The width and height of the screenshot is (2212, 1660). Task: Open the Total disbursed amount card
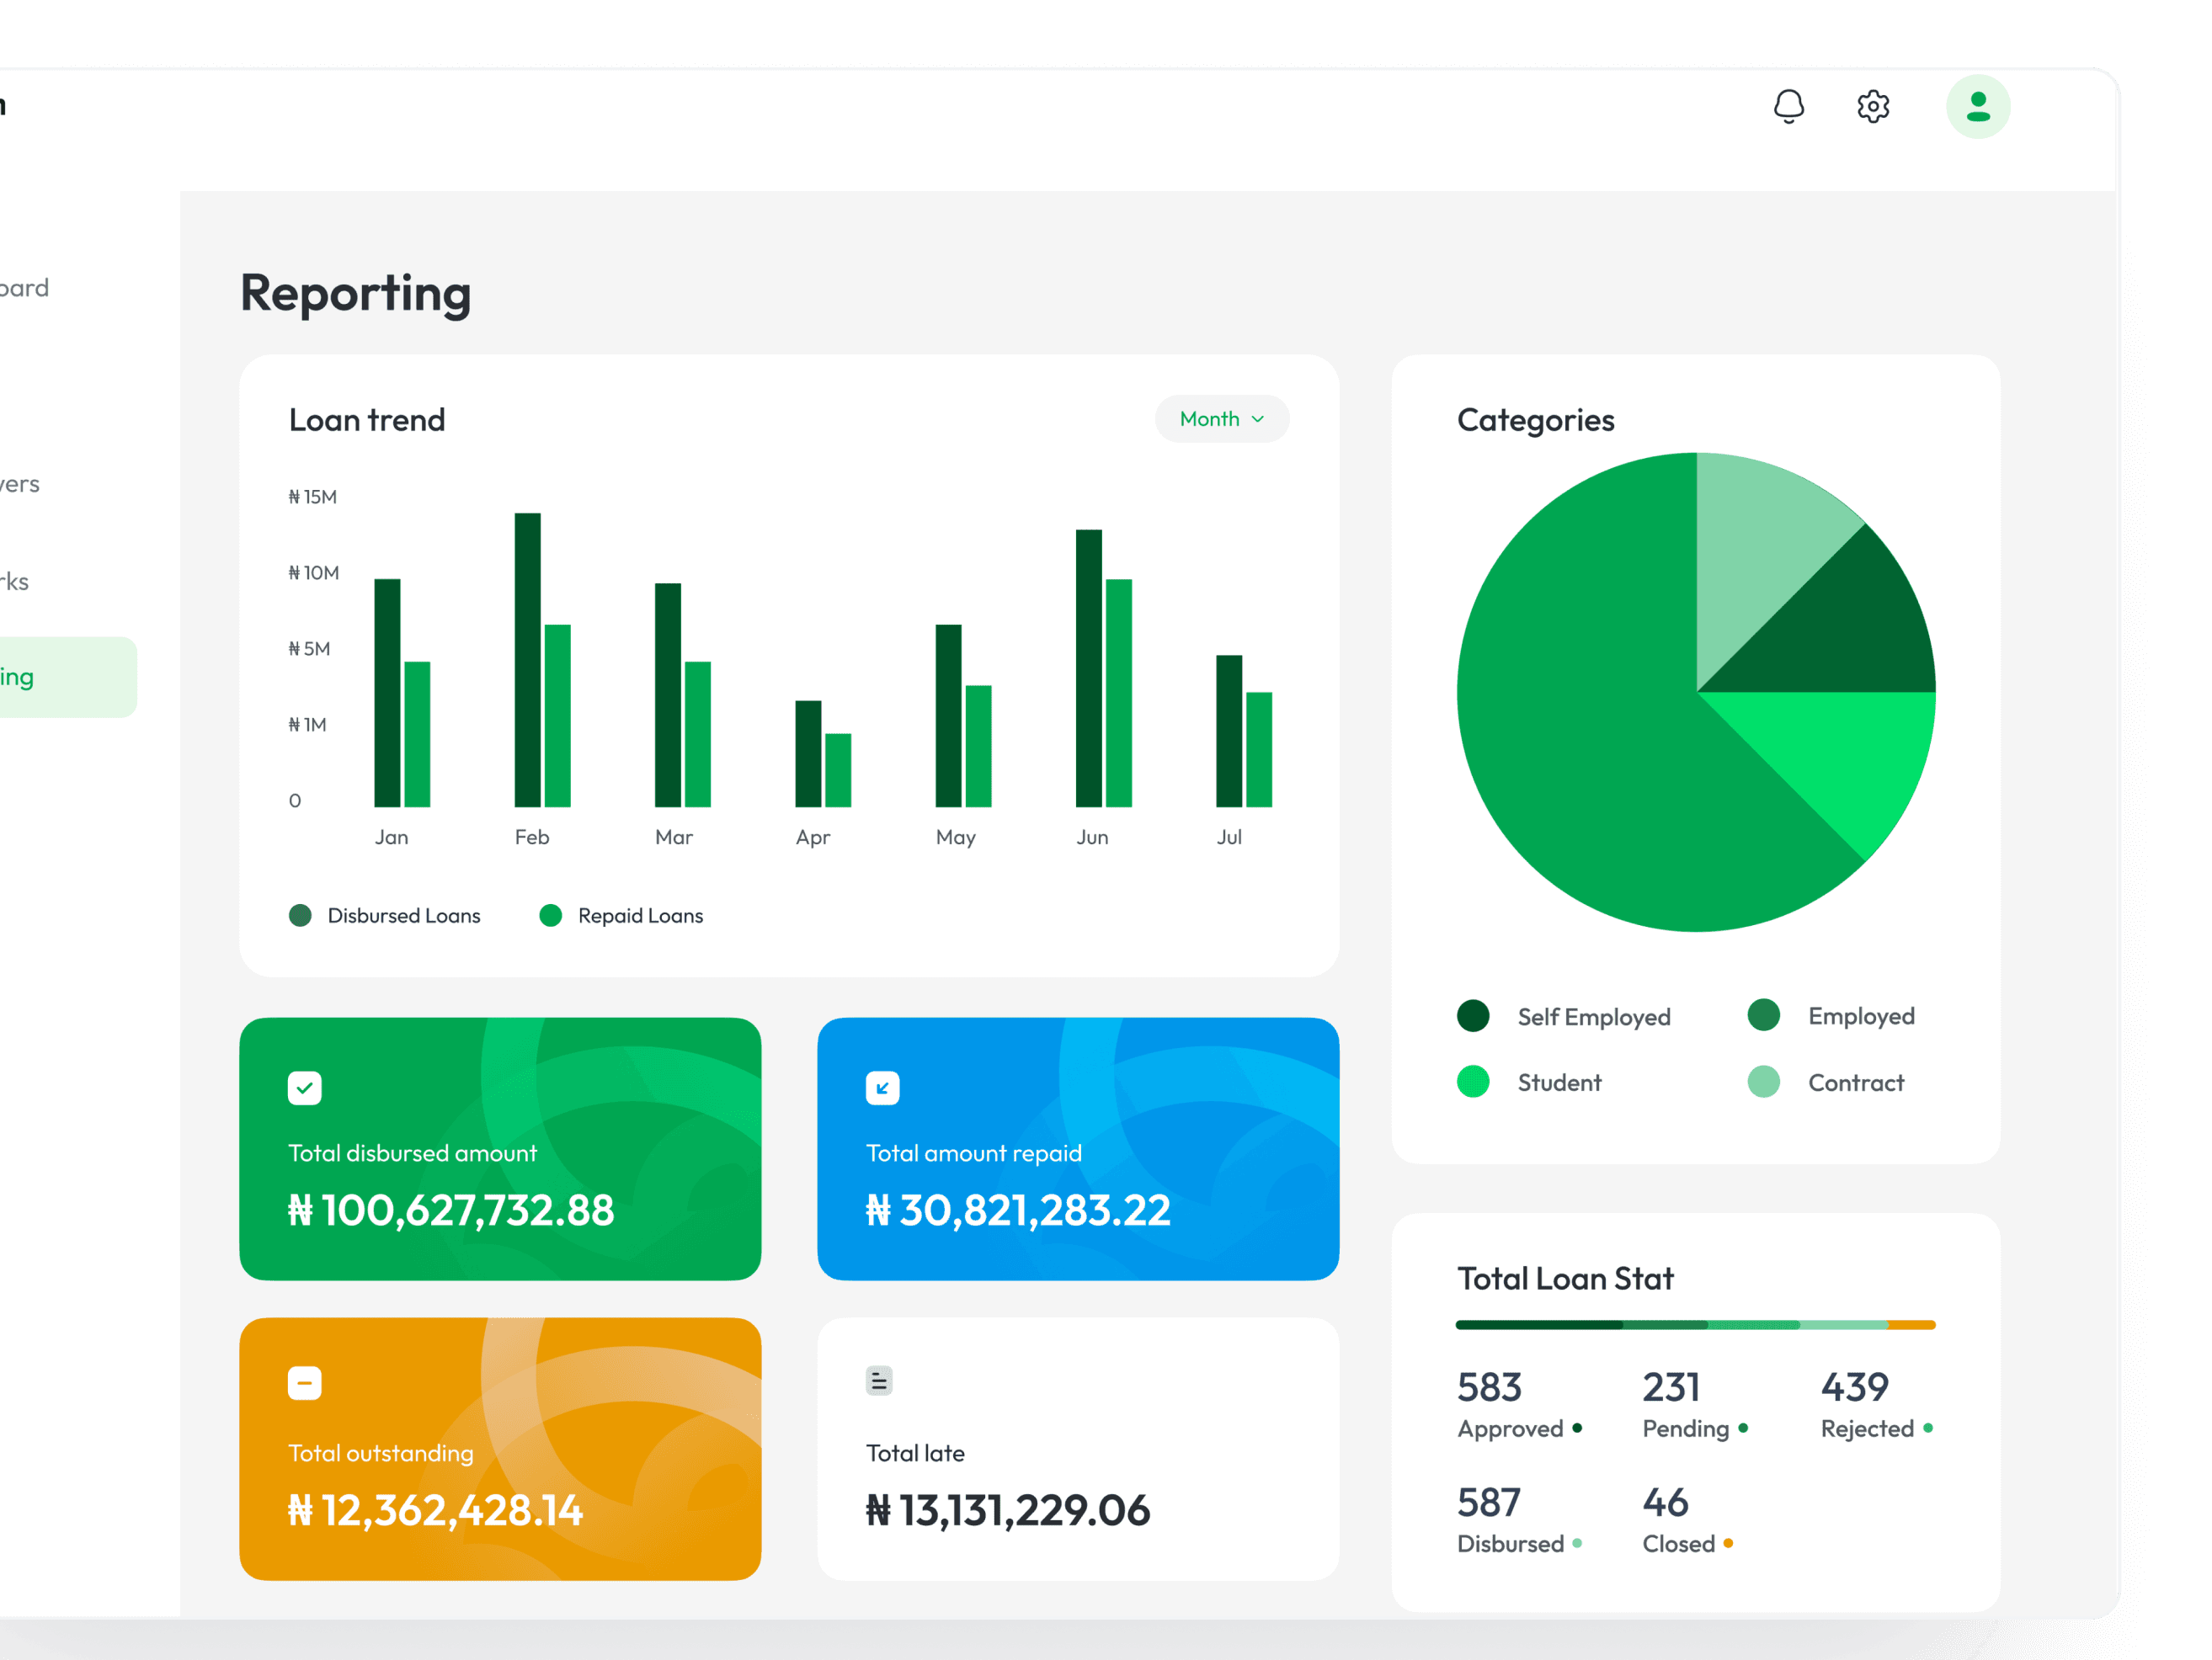[x=500, y=1148]
